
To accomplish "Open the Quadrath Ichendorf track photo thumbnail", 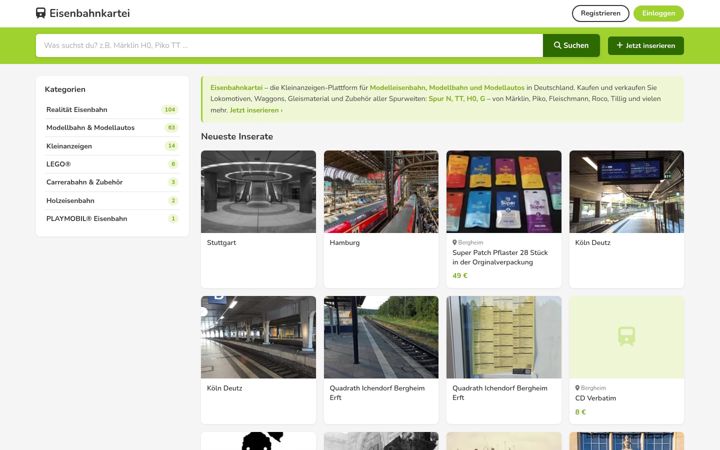I will pyautogui.click(x=381, y=337).
